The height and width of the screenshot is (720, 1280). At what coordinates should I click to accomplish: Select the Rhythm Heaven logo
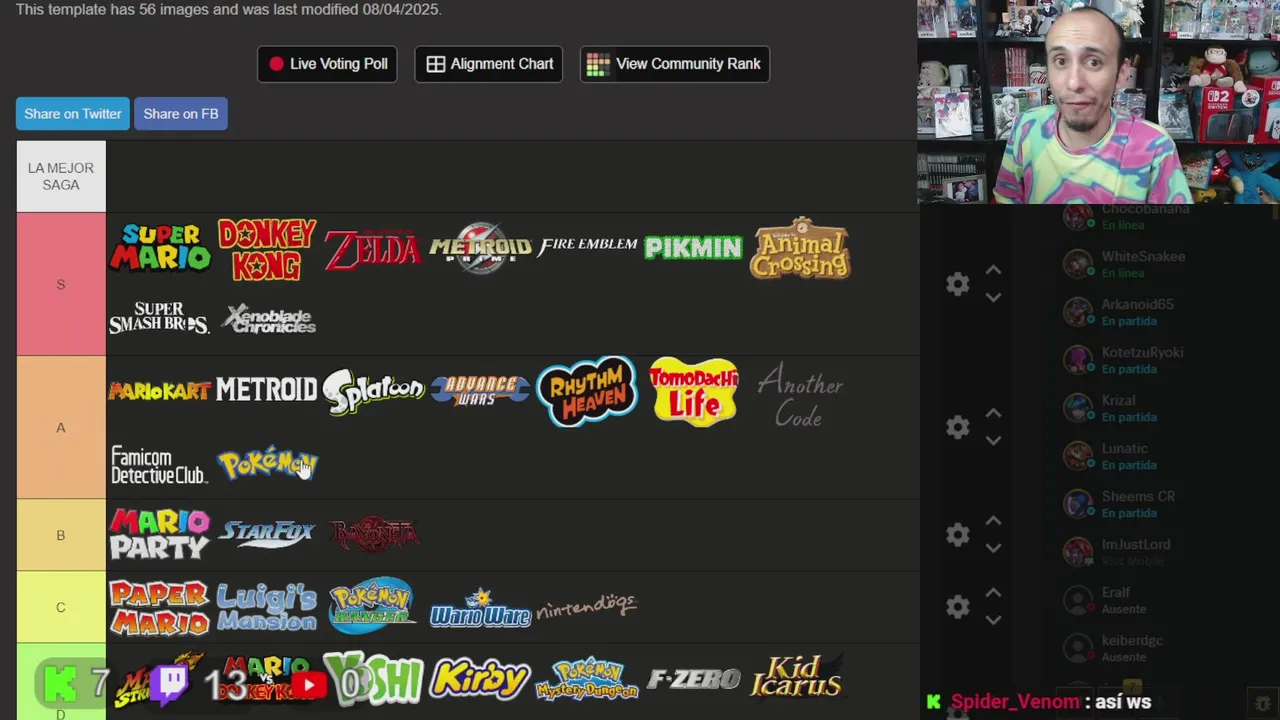coord(587,391)
